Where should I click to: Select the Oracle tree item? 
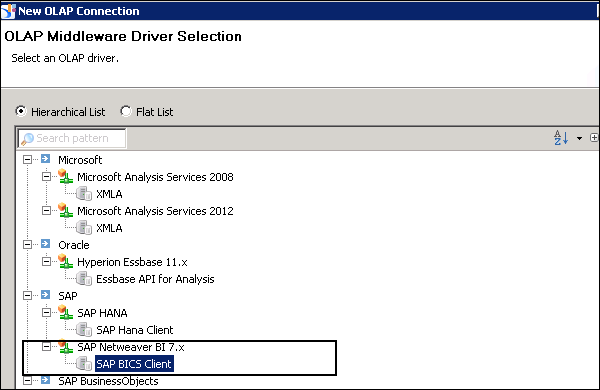point(74,245)
